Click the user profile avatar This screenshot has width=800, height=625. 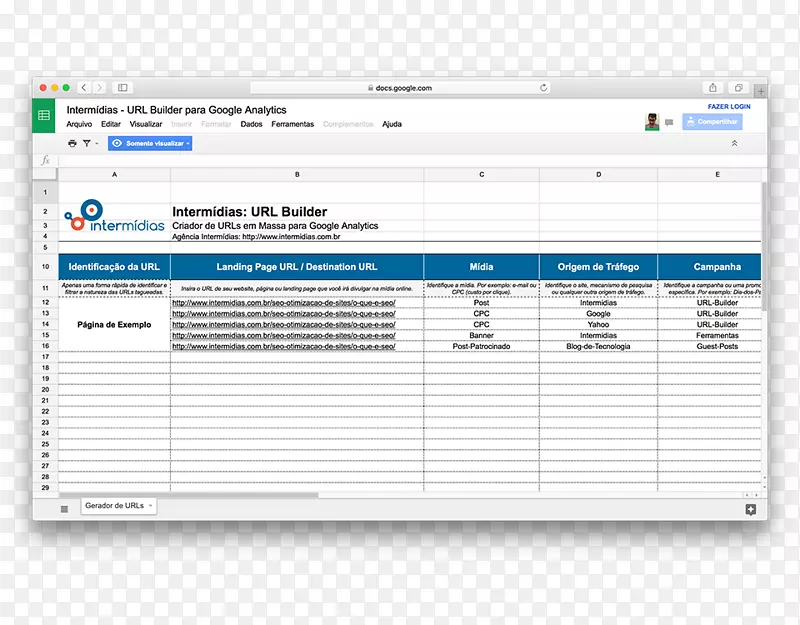click(652, 122)
